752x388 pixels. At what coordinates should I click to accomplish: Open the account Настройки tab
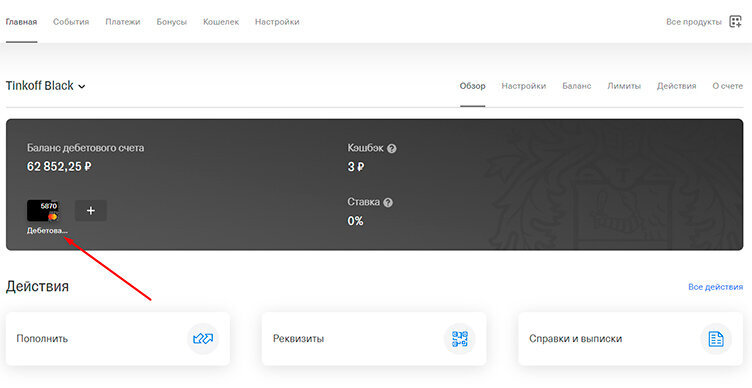[x=524, y=86]
